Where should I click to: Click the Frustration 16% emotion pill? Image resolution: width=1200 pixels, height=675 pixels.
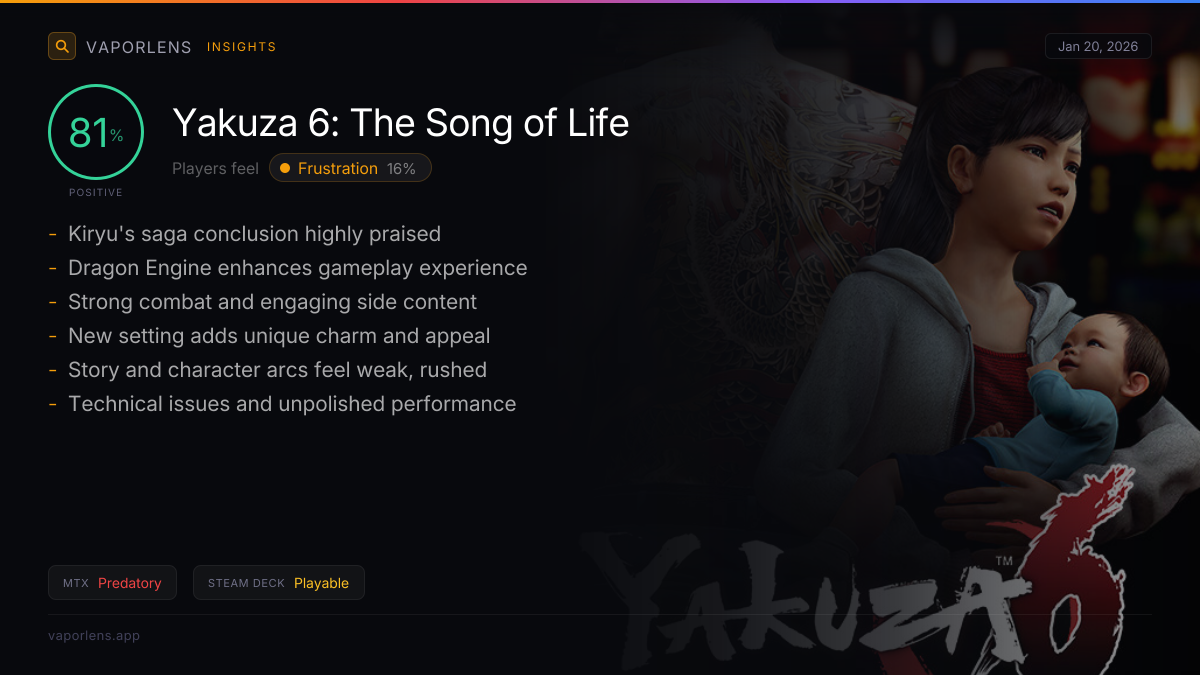350,168
